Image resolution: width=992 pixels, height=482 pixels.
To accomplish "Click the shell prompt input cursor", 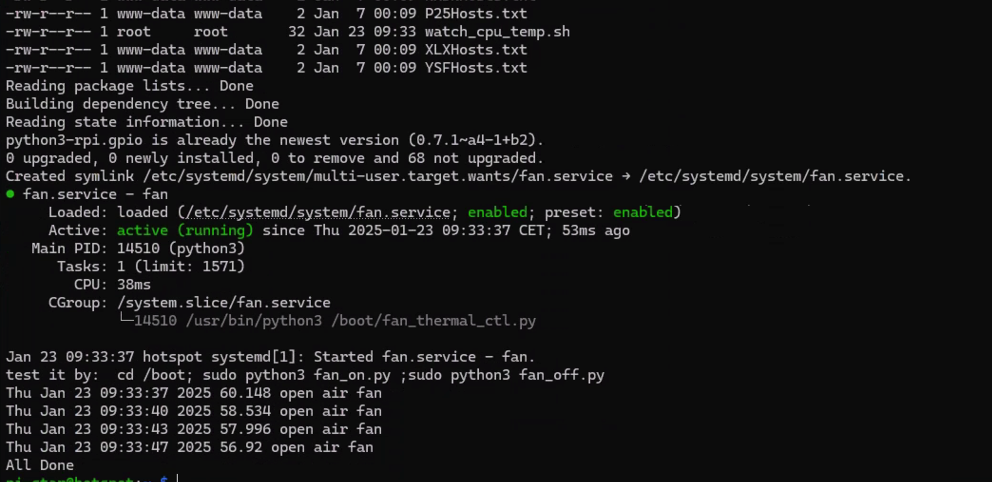I will pos(178,479).
